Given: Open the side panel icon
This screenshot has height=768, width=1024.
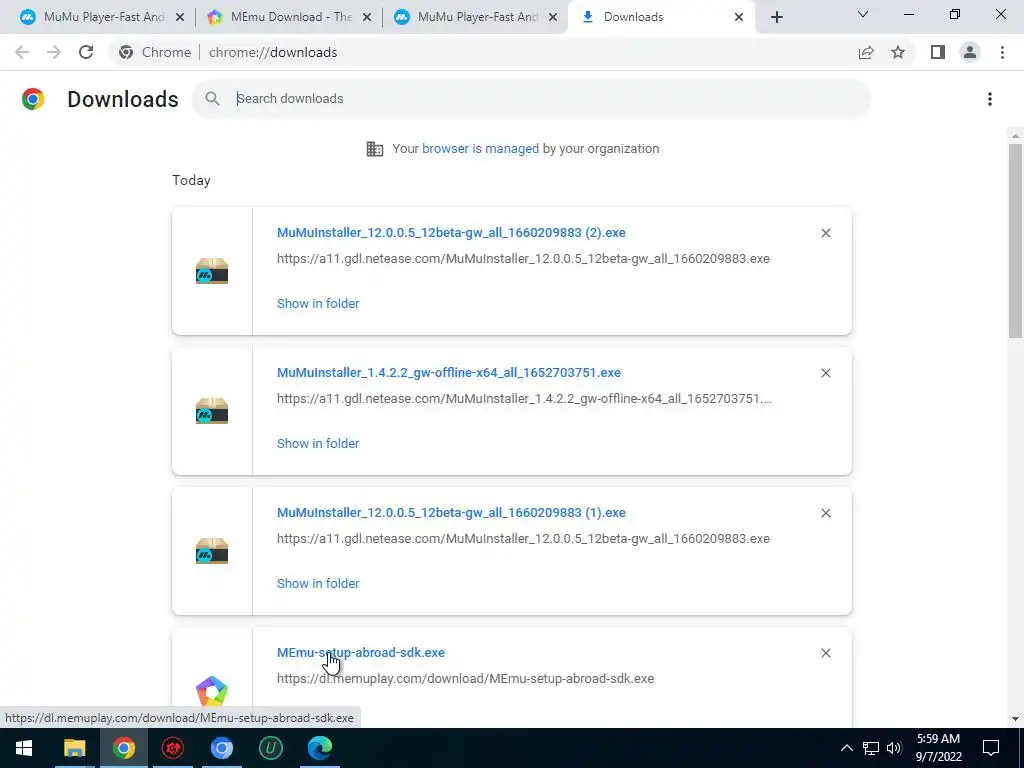Looking at the screenshot, I should pyautogui.click(x=938, y=52).
